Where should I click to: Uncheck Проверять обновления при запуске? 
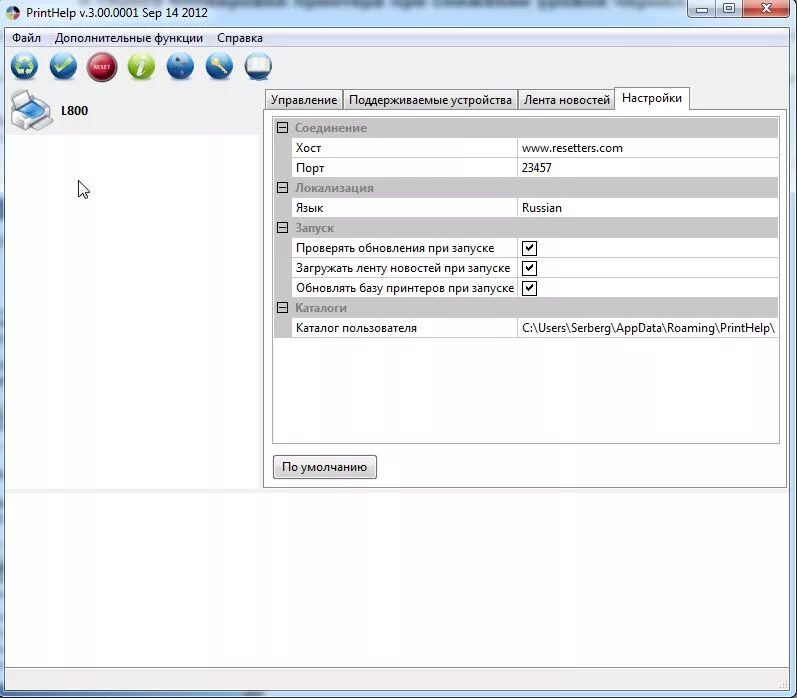click(x=529, y=248)
